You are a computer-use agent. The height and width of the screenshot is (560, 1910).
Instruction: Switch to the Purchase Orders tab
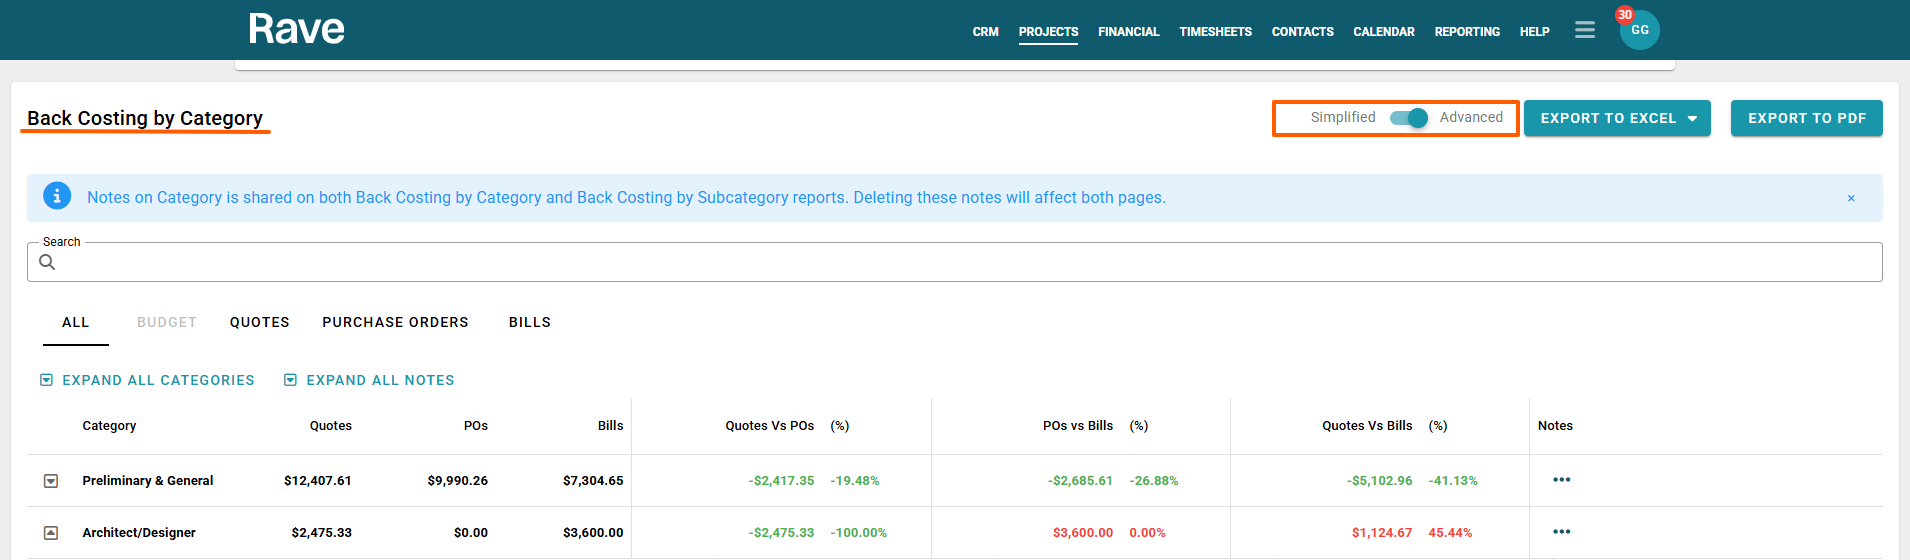click(395, 322)
